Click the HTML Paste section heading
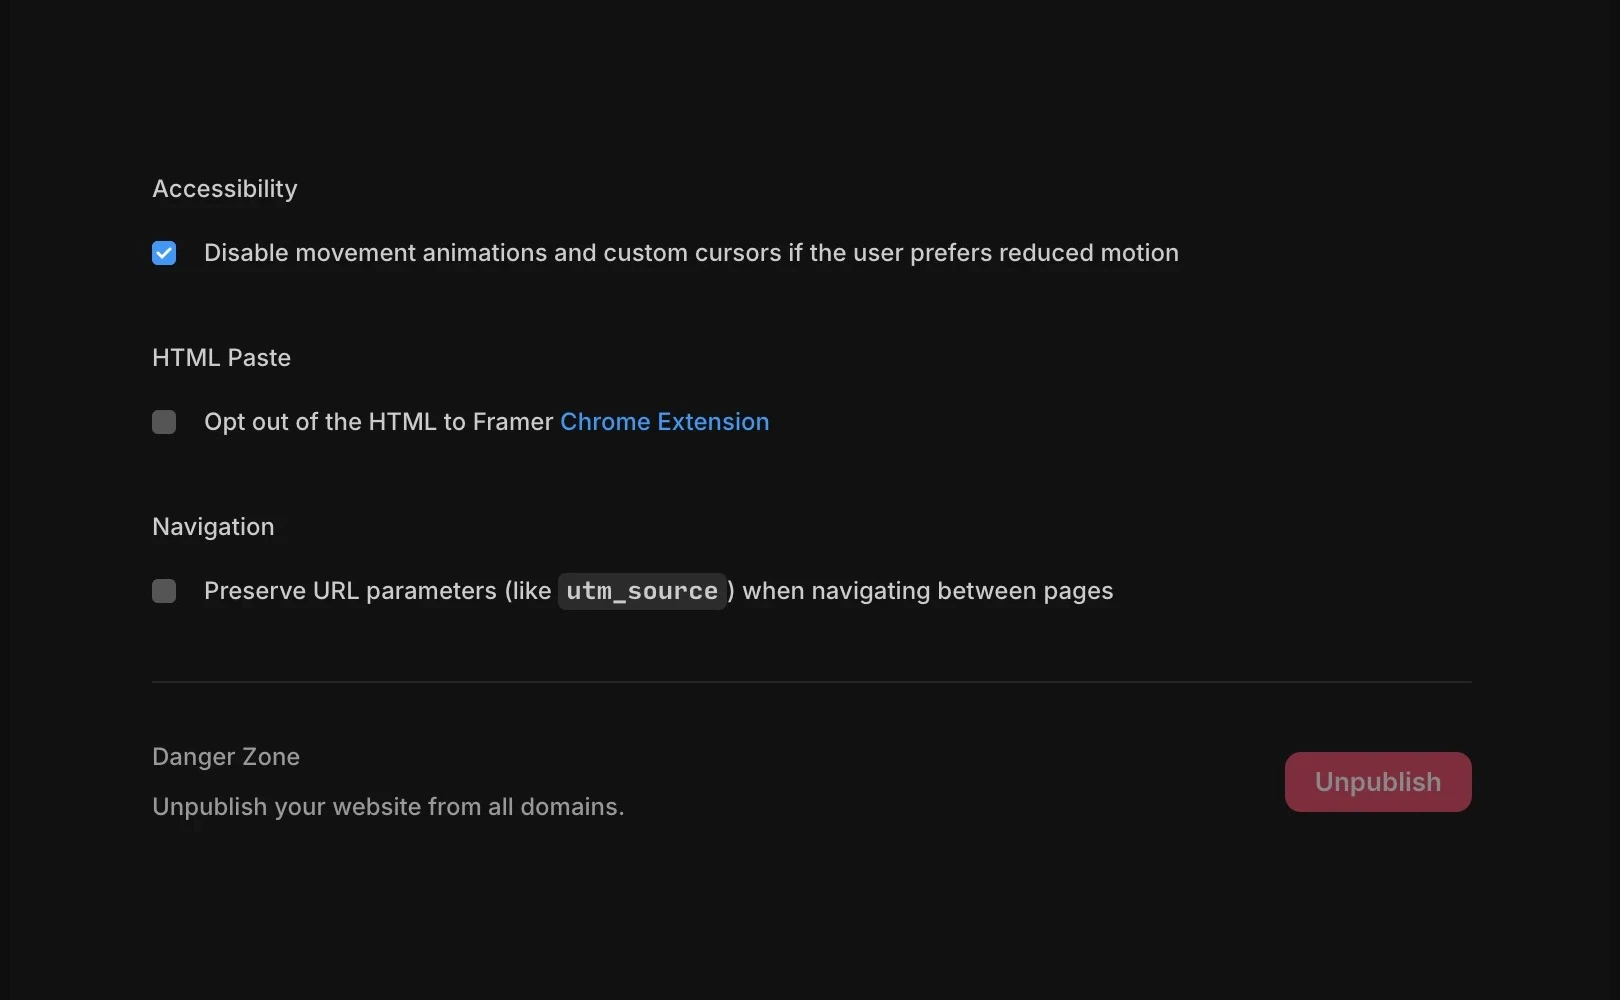The image size is (1620, 1000). 221,358
